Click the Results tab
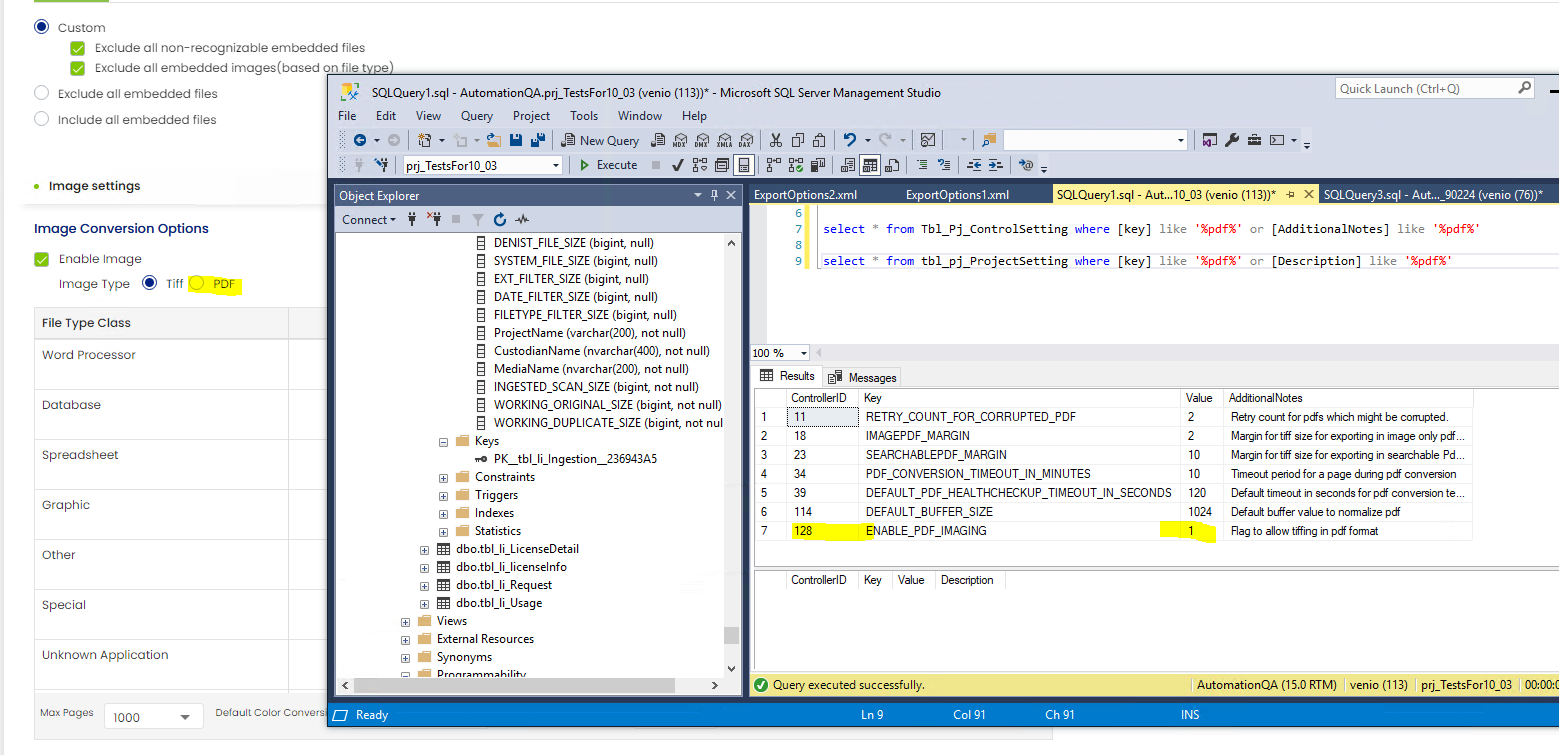This screenshot has width=1559, height=755. tap(788, 376)
